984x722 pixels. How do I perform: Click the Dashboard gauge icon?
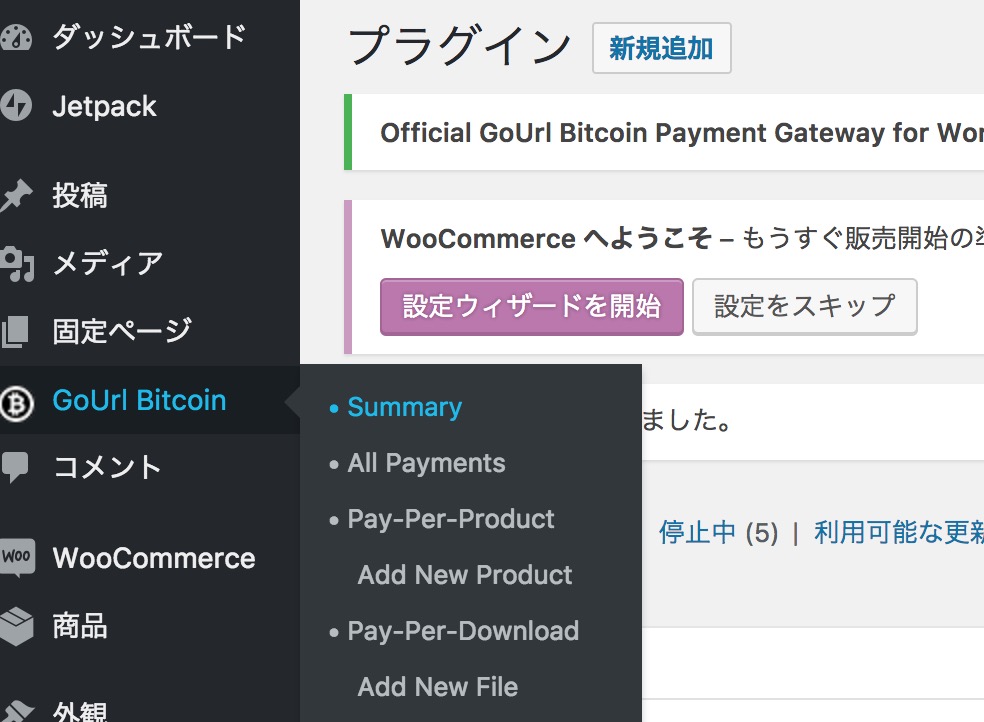click(15, 38)
